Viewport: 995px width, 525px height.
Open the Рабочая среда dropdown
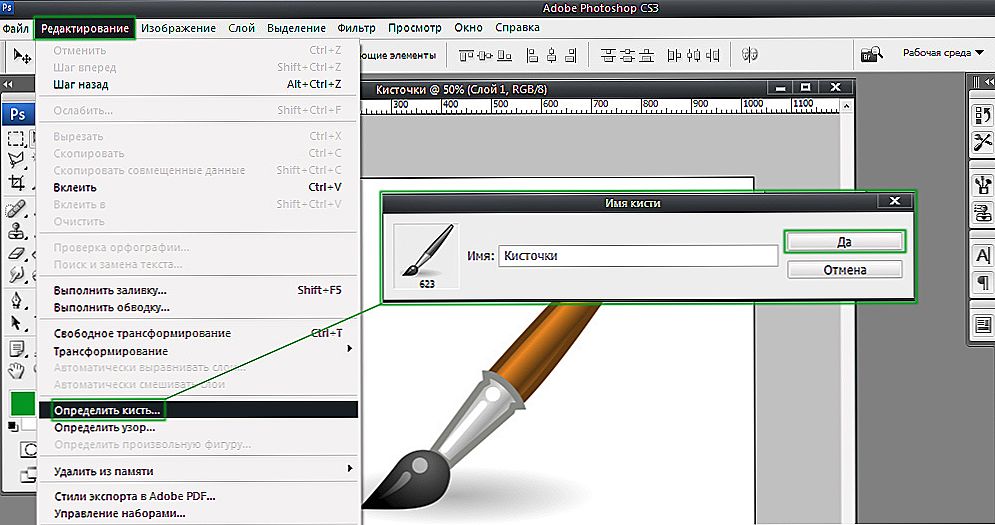943,53
